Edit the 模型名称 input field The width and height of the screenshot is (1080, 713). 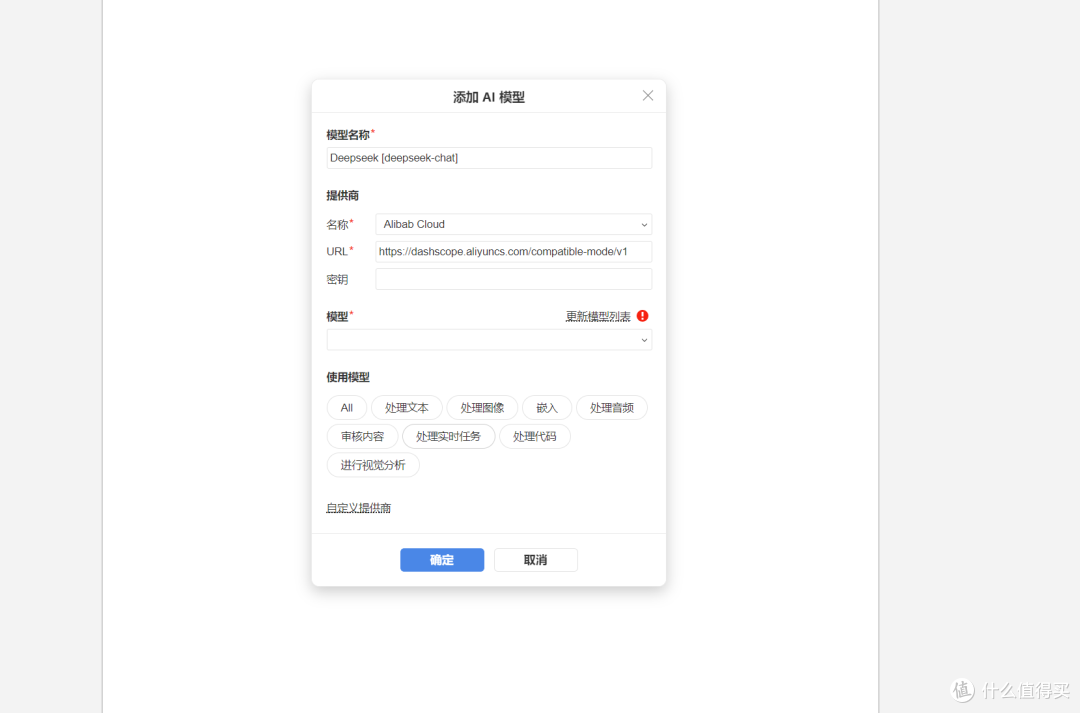(x=489, y=158)
